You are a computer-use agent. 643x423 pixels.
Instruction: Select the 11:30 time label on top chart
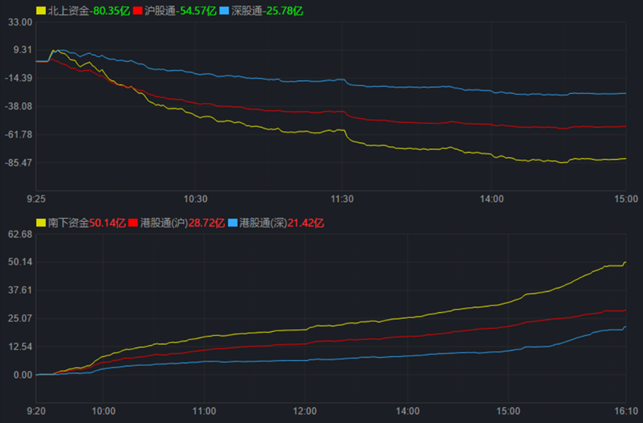pyautogui.click(x=343, y=198)
